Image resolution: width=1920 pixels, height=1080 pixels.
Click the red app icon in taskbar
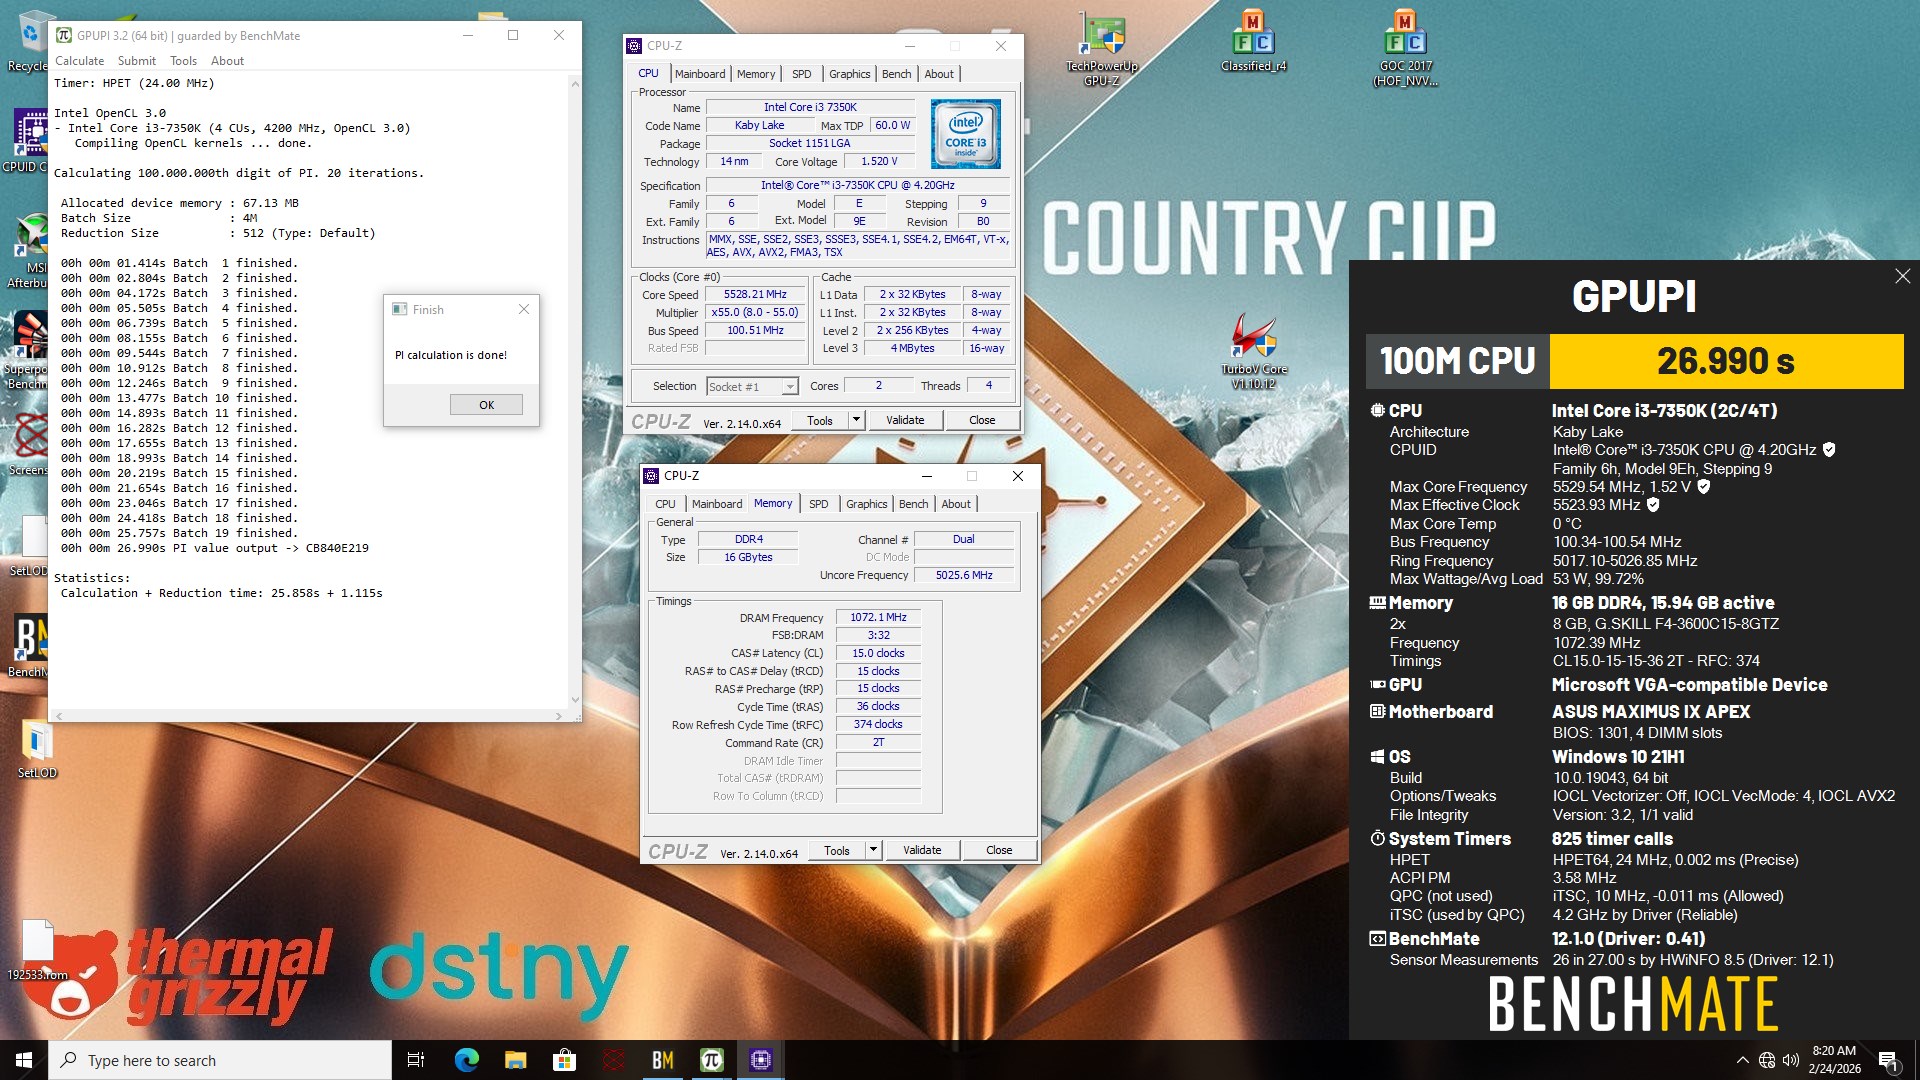pos(614,1060)
